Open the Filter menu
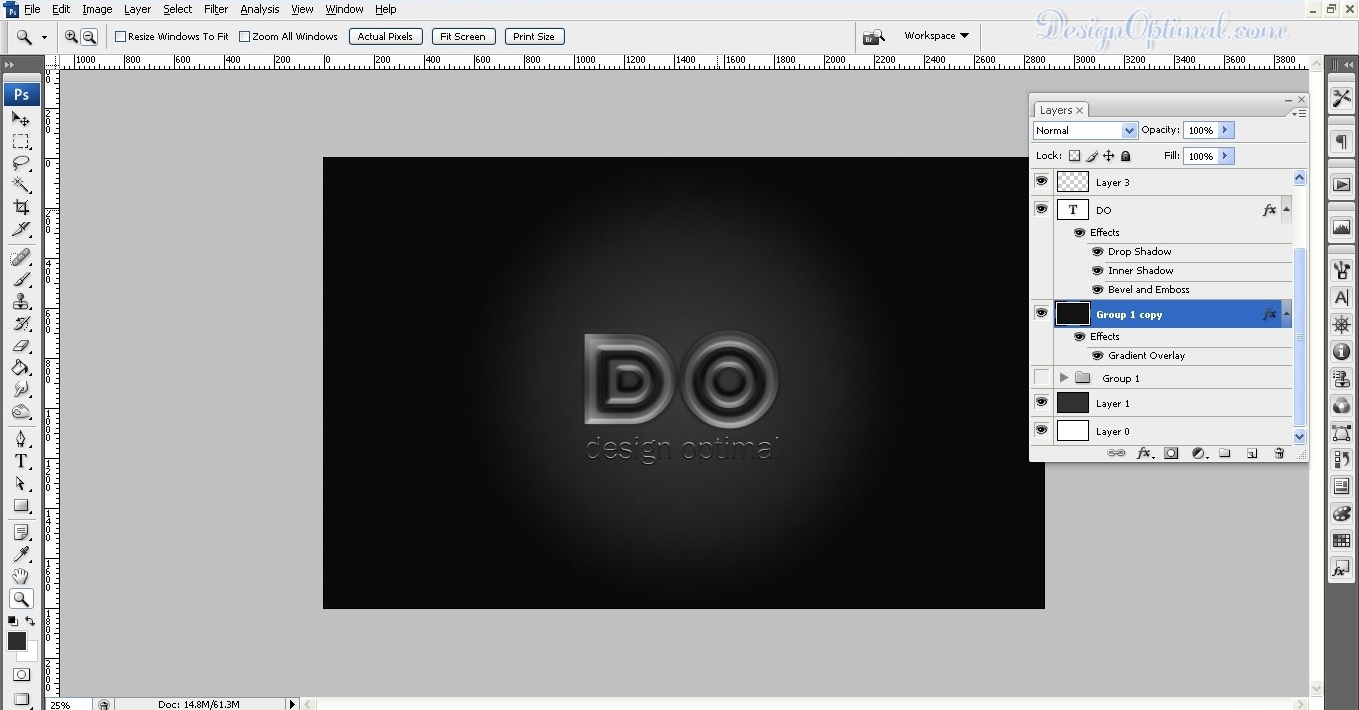 pyautogui.click(x=216, y=9)
